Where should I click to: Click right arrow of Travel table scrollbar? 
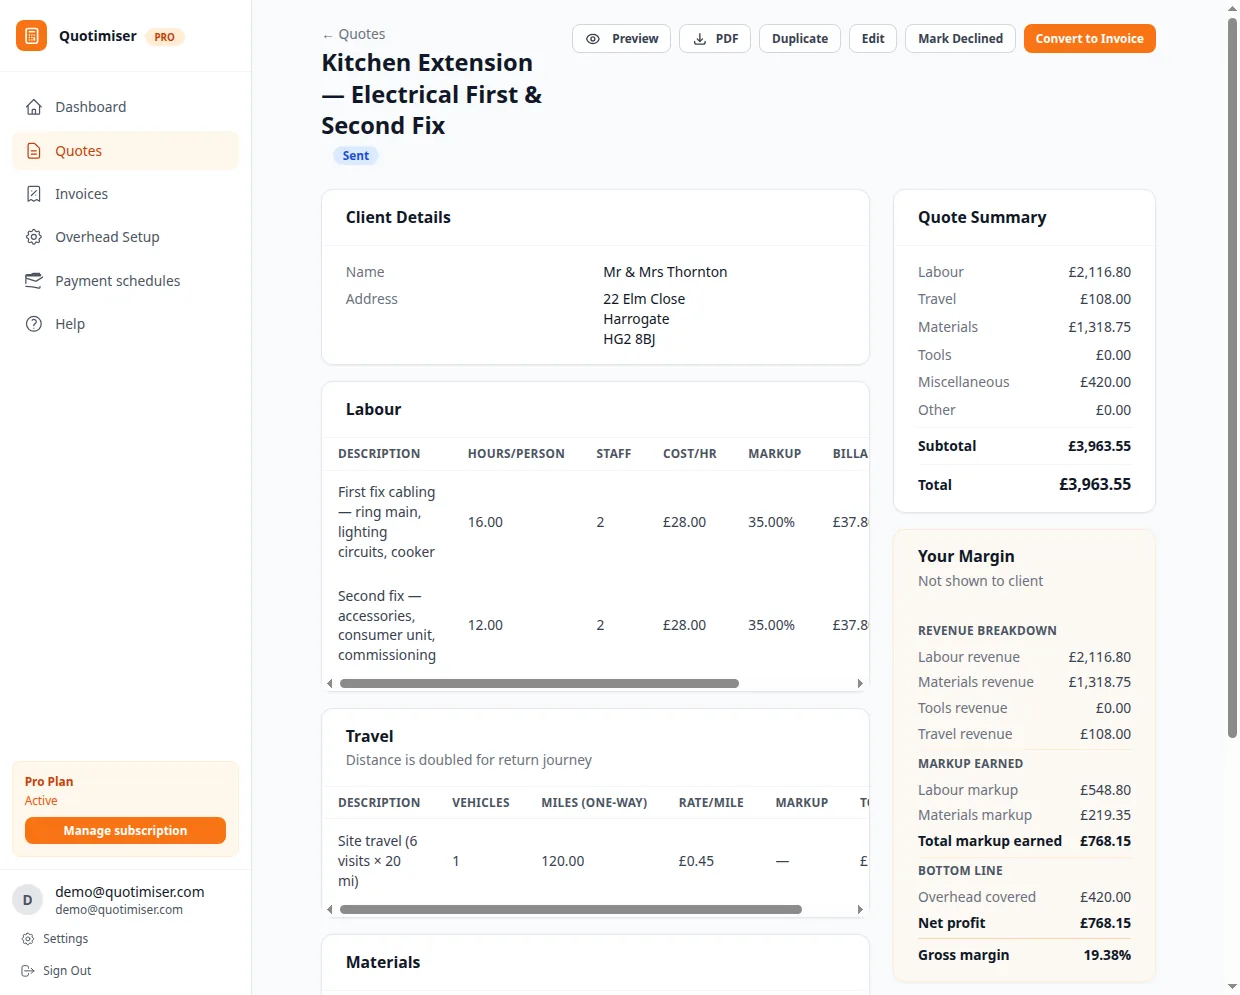click(x=860, y=910)
